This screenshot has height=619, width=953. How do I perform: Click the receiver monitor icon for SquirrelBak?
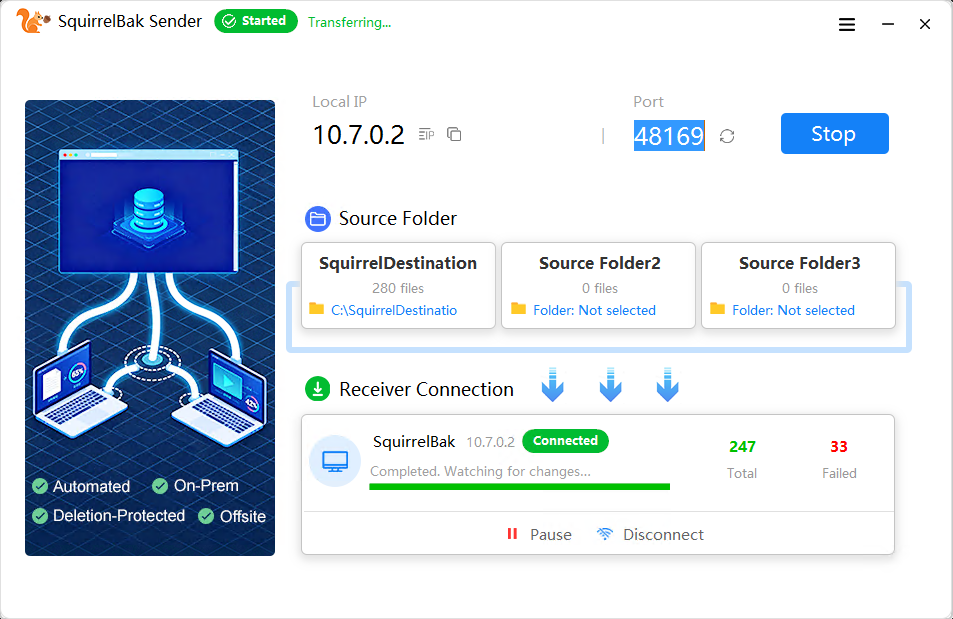(335, 460)
